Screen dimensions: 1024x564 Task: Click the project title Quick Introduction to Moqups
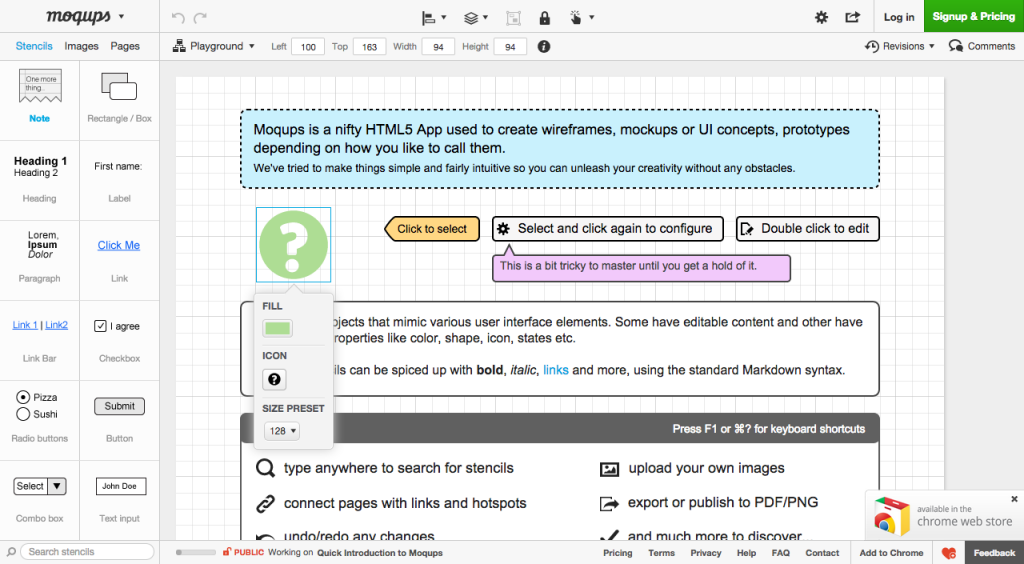click(380, 553)
